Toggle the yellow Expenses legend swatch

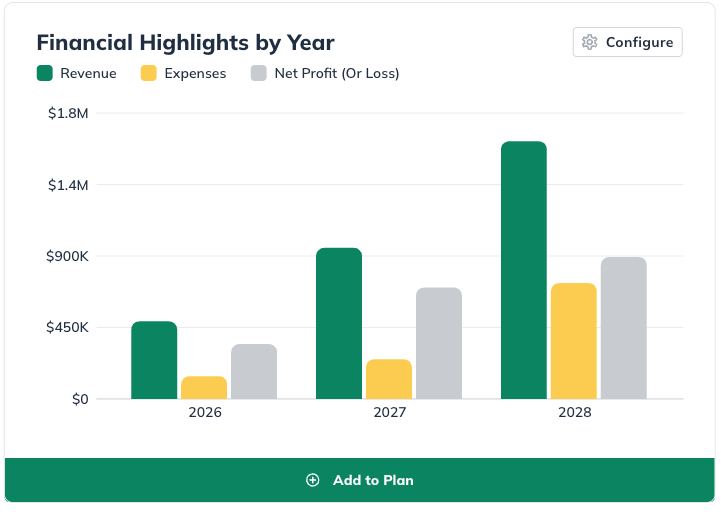[x=149, y=73]
